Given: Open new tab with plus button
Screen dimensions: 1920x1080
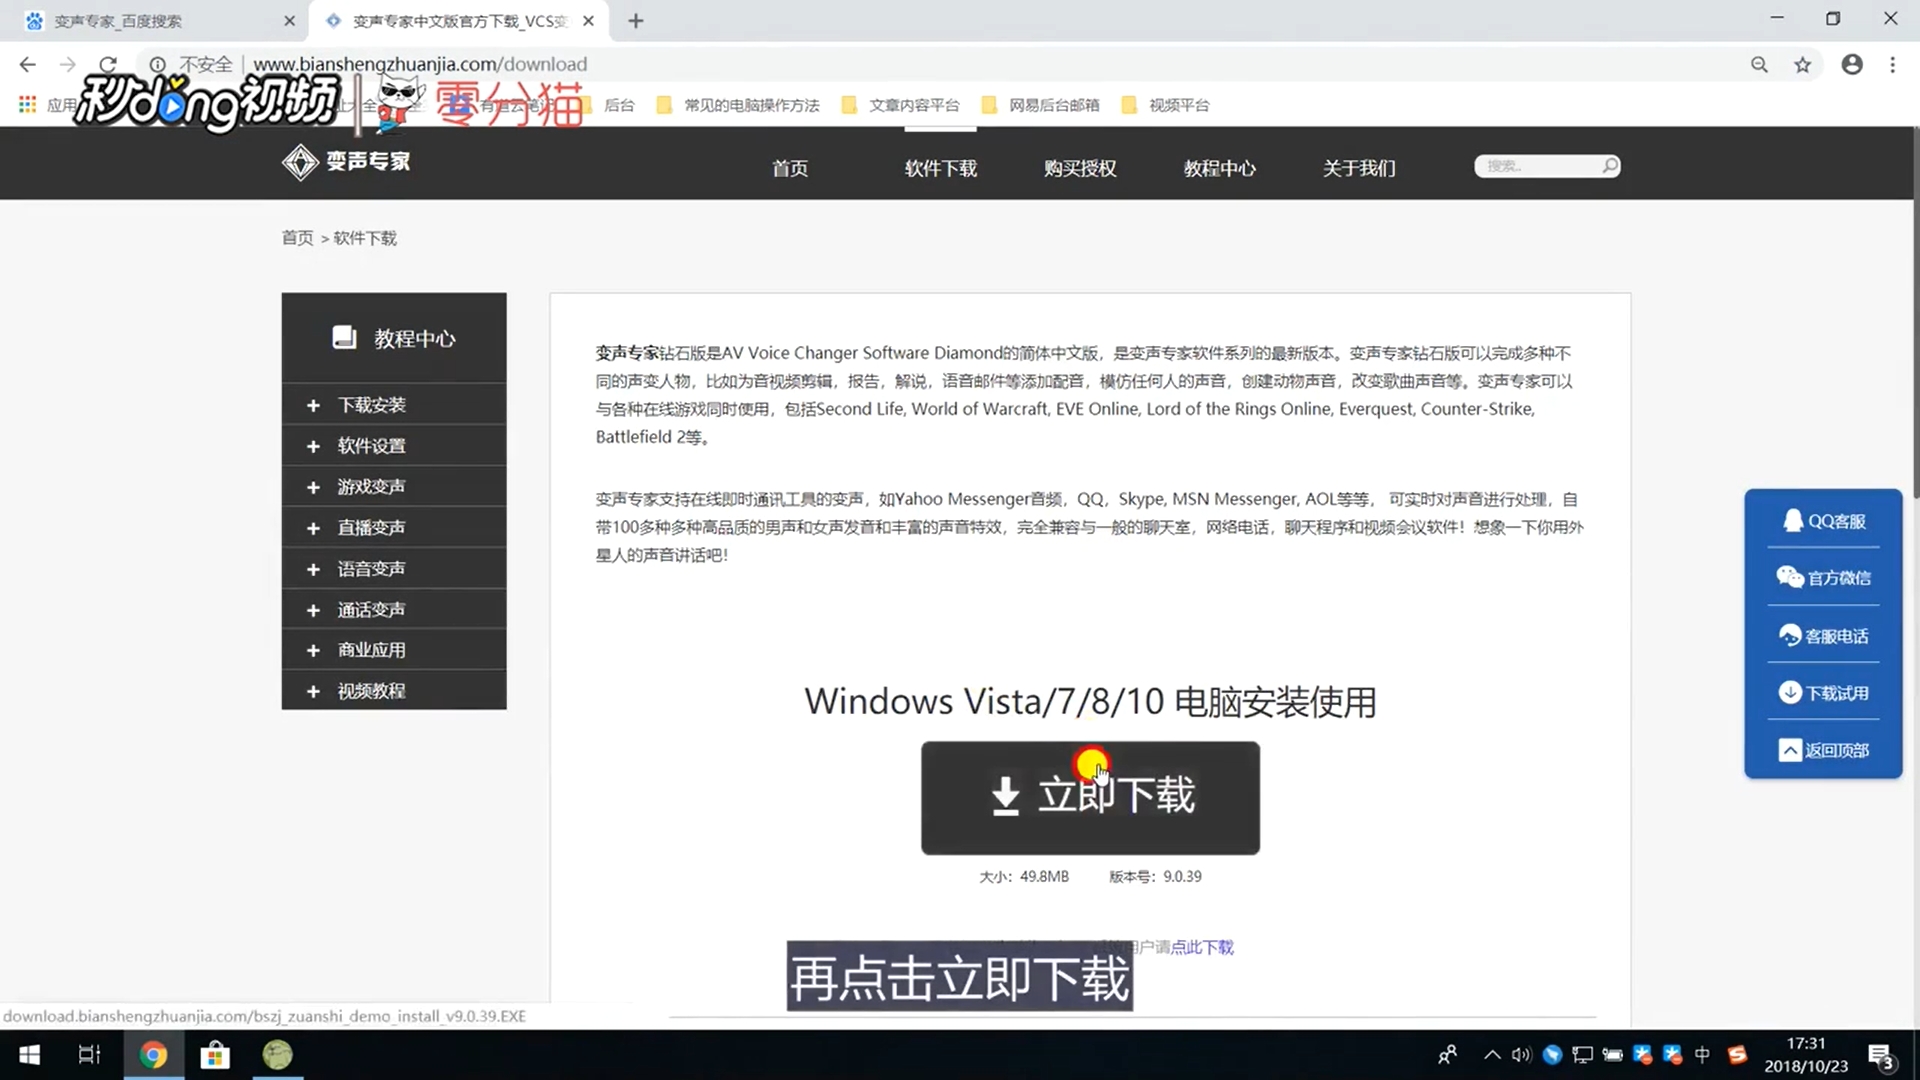Looking at the screenshot, I should point(636,20).
